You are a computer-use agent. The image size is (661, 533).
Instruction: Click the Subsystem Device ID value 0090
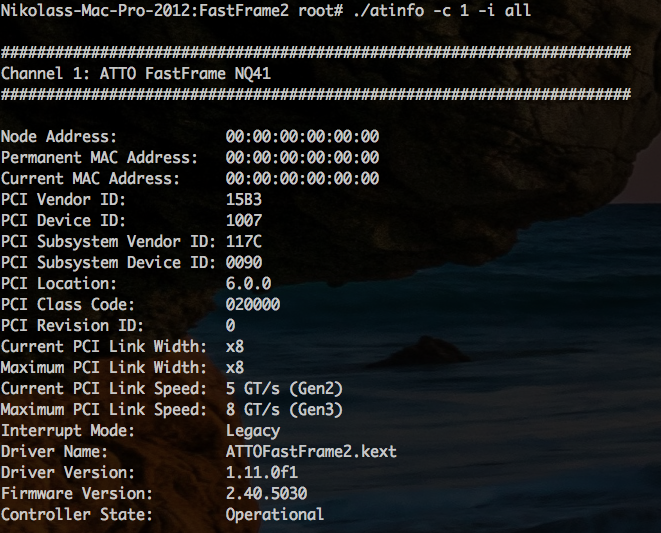pyautogui.click(x=244, y=263)
